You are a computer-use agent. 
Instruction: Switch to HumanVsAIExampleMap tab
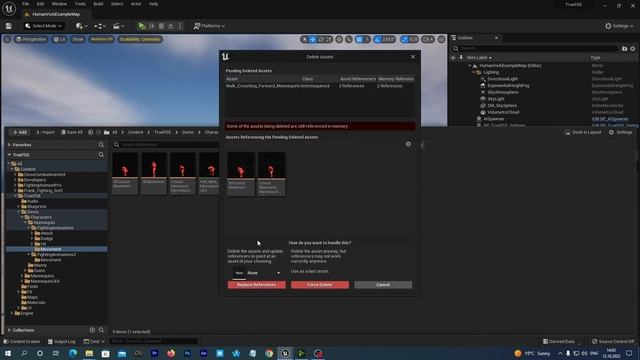56,14
